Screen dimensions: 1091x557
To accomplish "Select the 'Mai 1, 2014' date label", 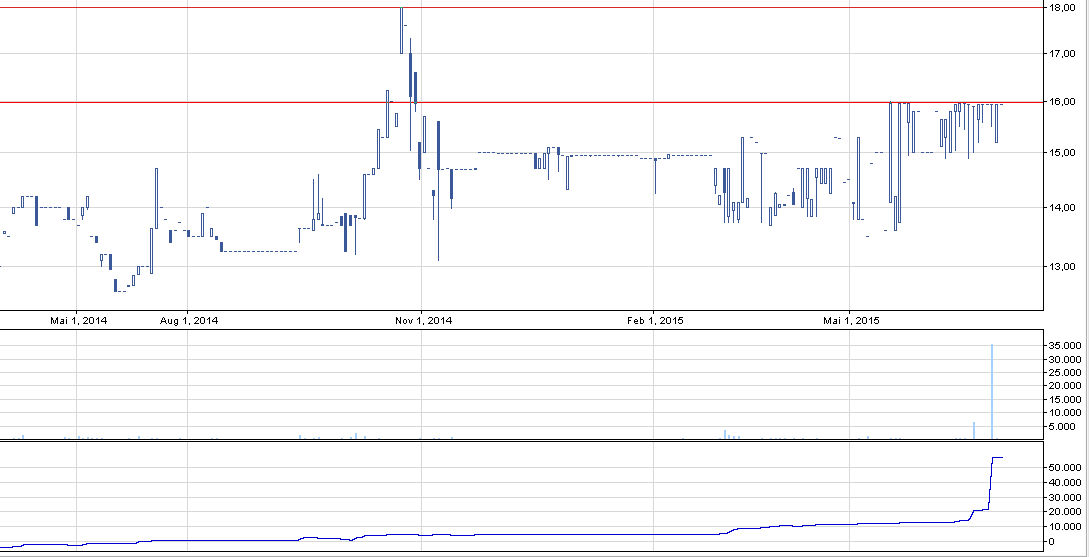I will click(x=79, y=321).
